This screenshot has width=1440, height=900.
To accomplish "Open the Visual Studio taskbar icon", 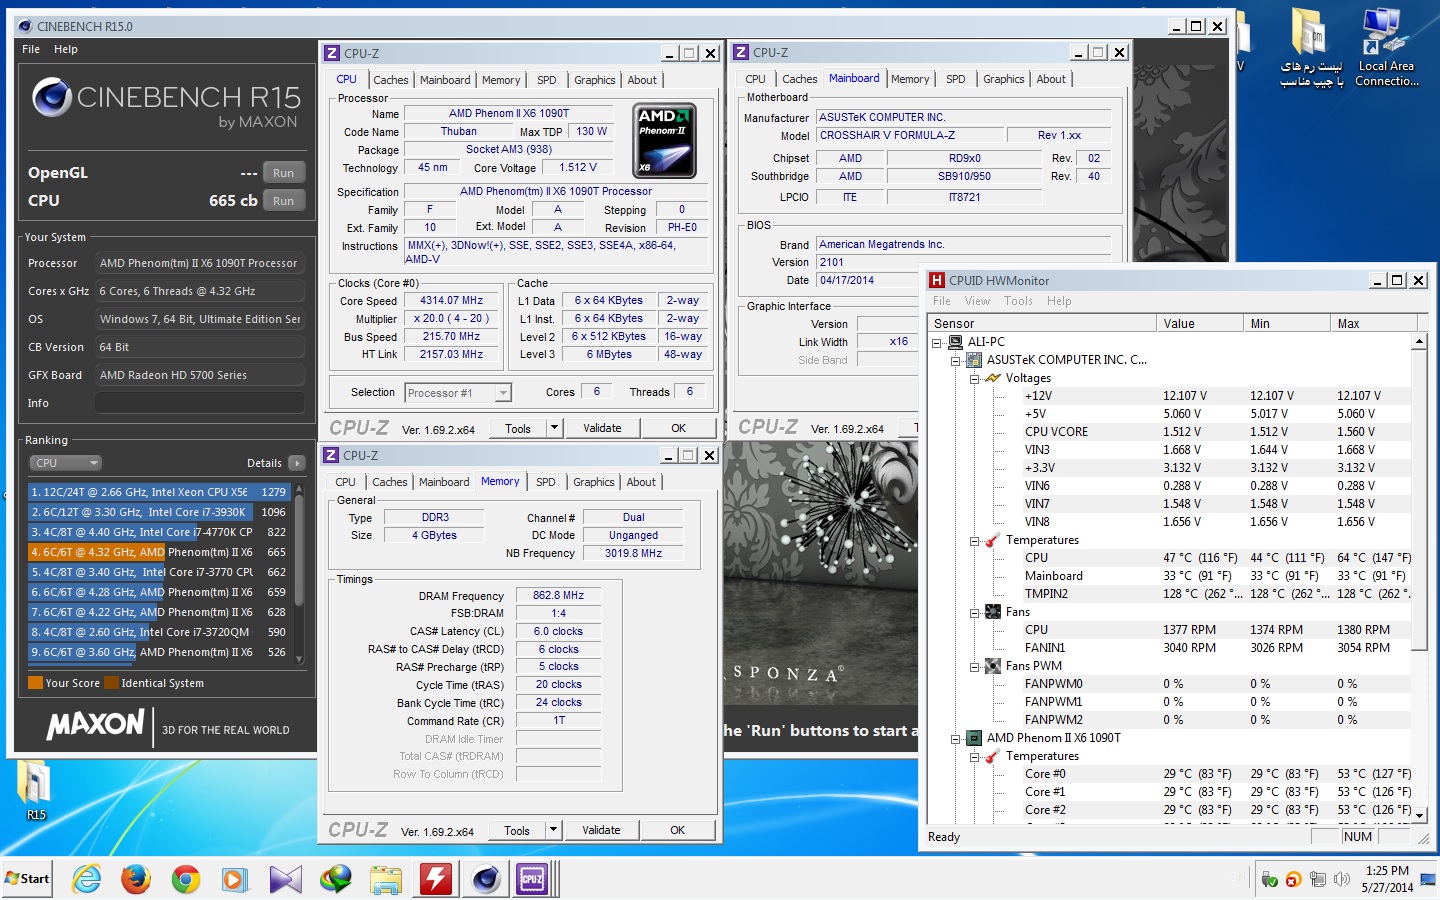I will pyautogui.click(x=285, y=879).
